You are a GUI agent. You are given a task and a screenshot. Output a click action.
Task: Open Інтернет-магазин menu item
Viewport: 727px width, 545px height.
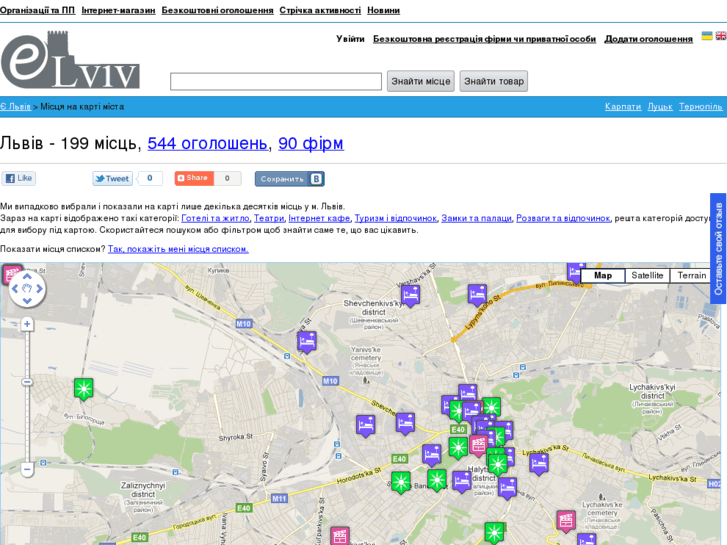coord(118,10)
